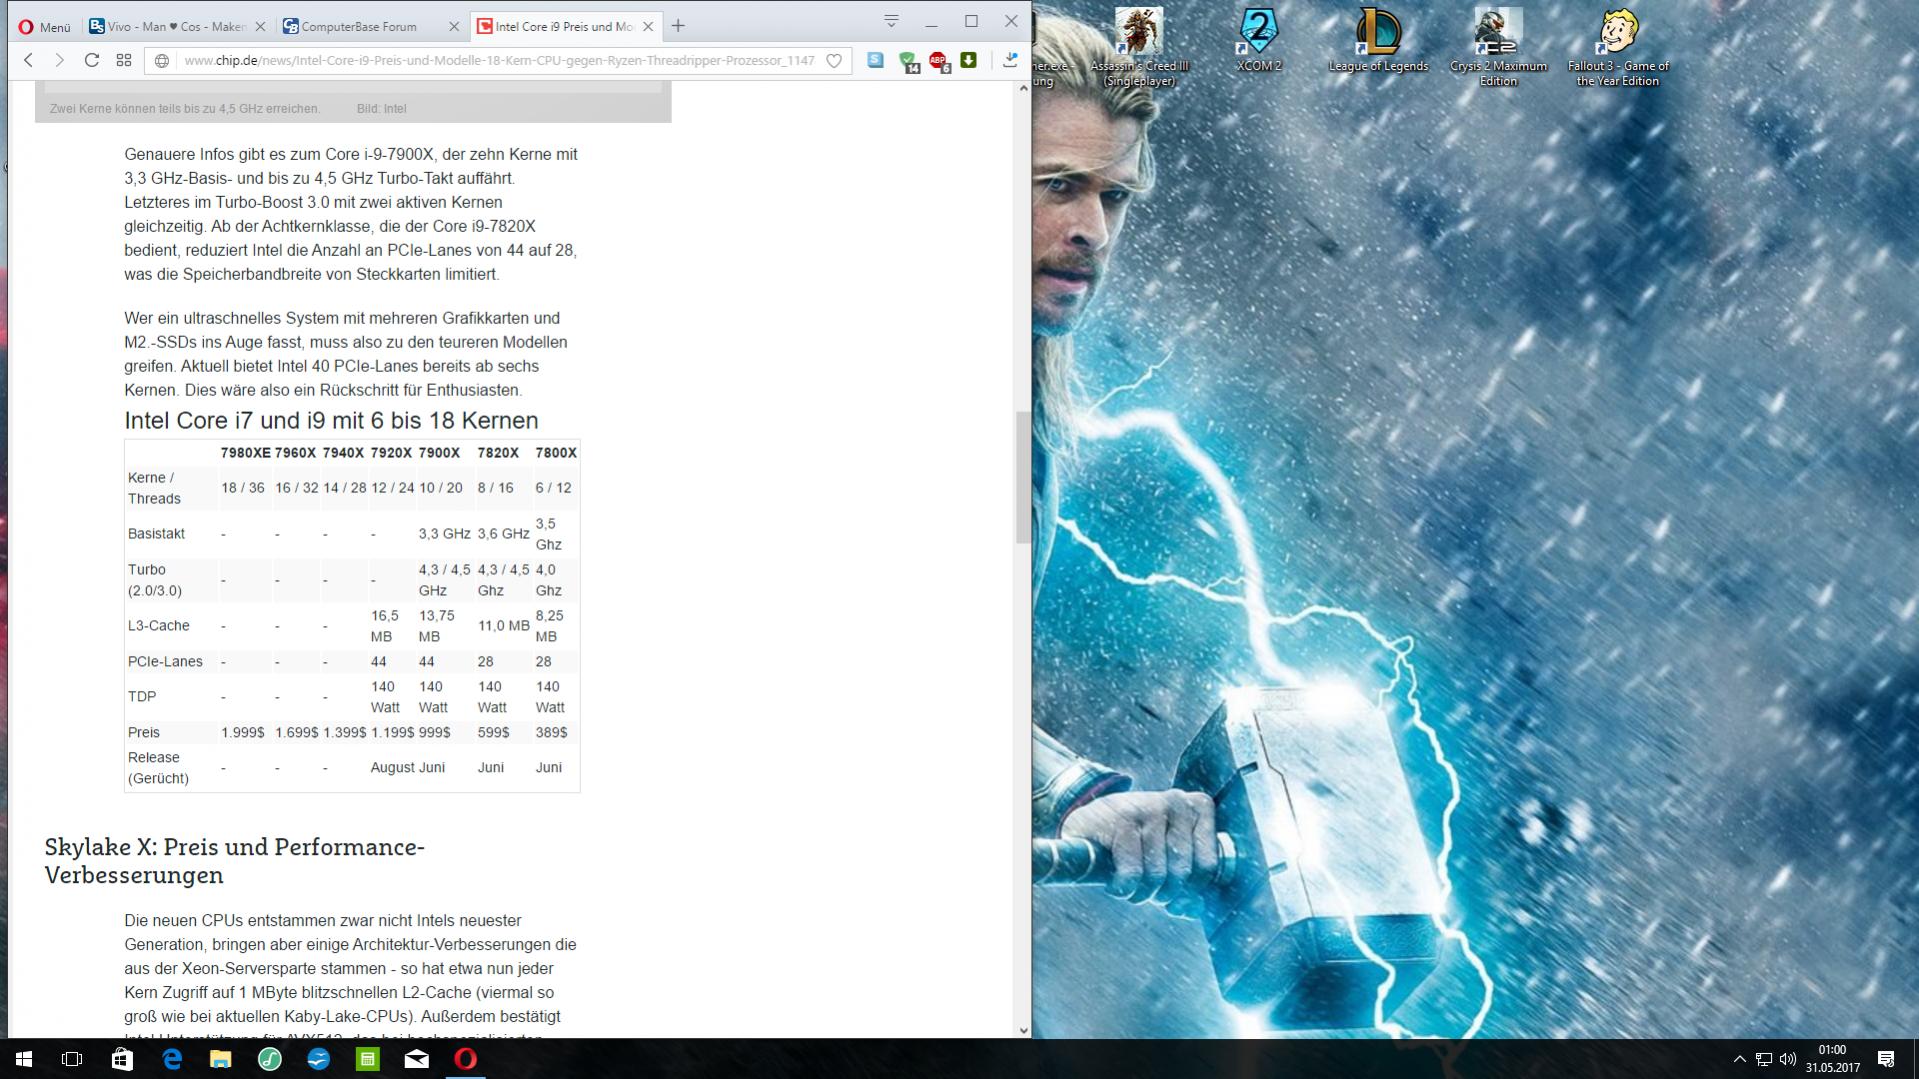Open the green calculator taskbar app
The image size is (1919, 1079).
tap(368, 1059)
